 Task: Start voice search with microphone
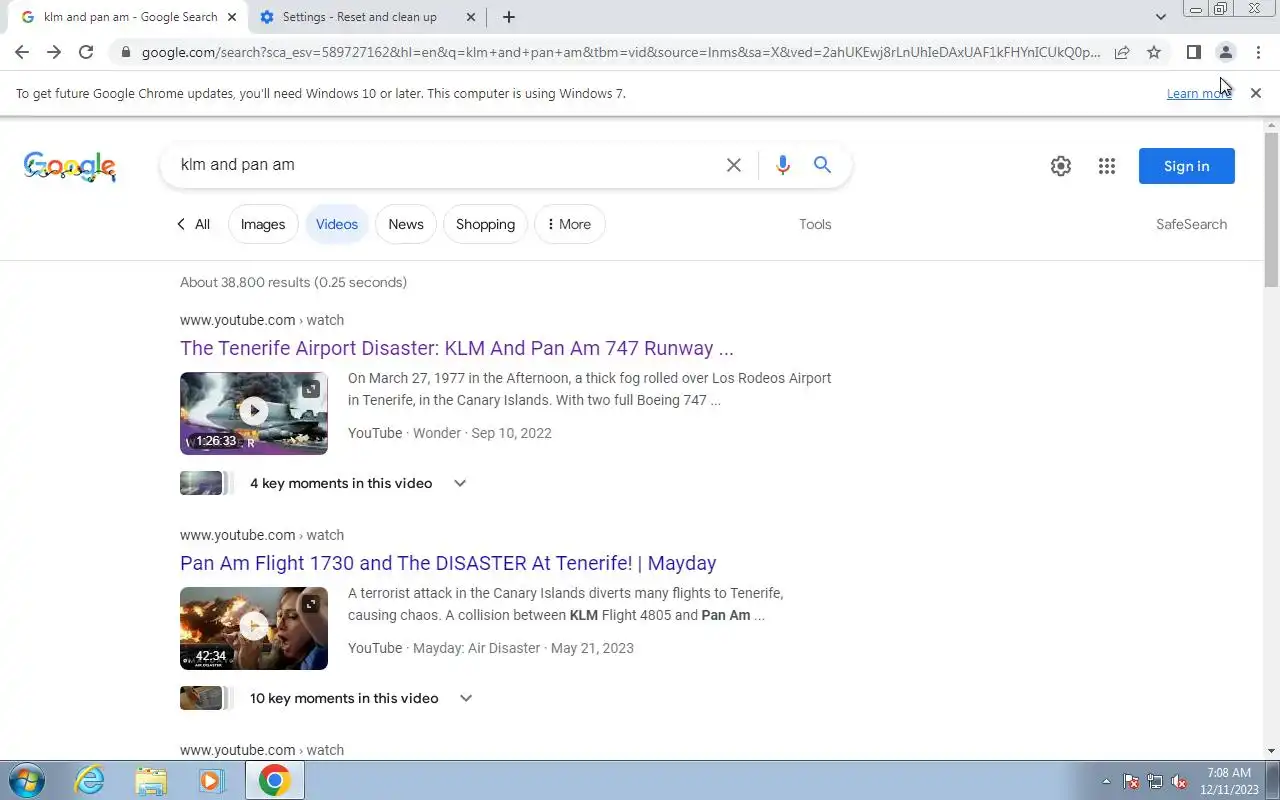point(783,165)
